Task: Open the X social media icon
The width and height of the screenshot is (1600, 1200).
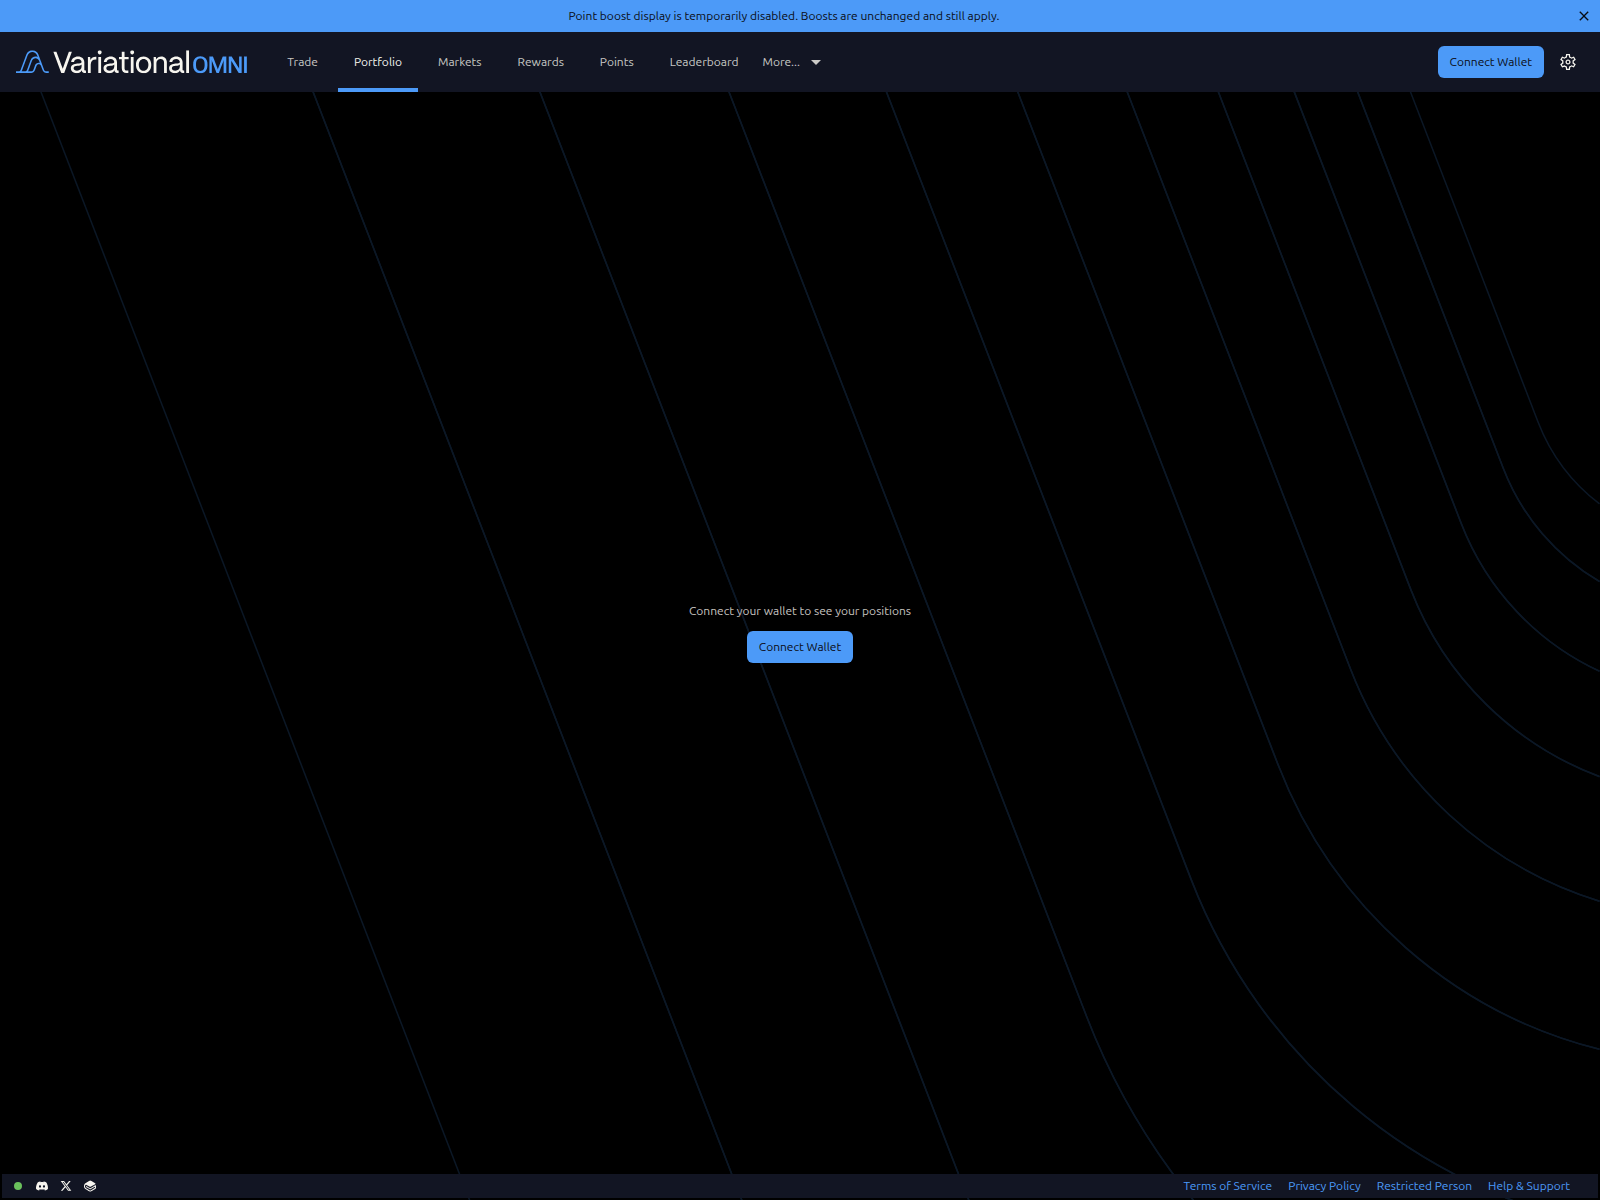Action: (x=65, y=1186)
